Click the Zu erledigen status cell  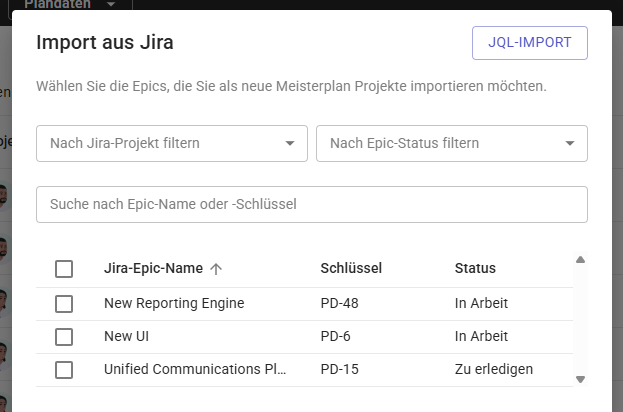(x=494, y=369)
